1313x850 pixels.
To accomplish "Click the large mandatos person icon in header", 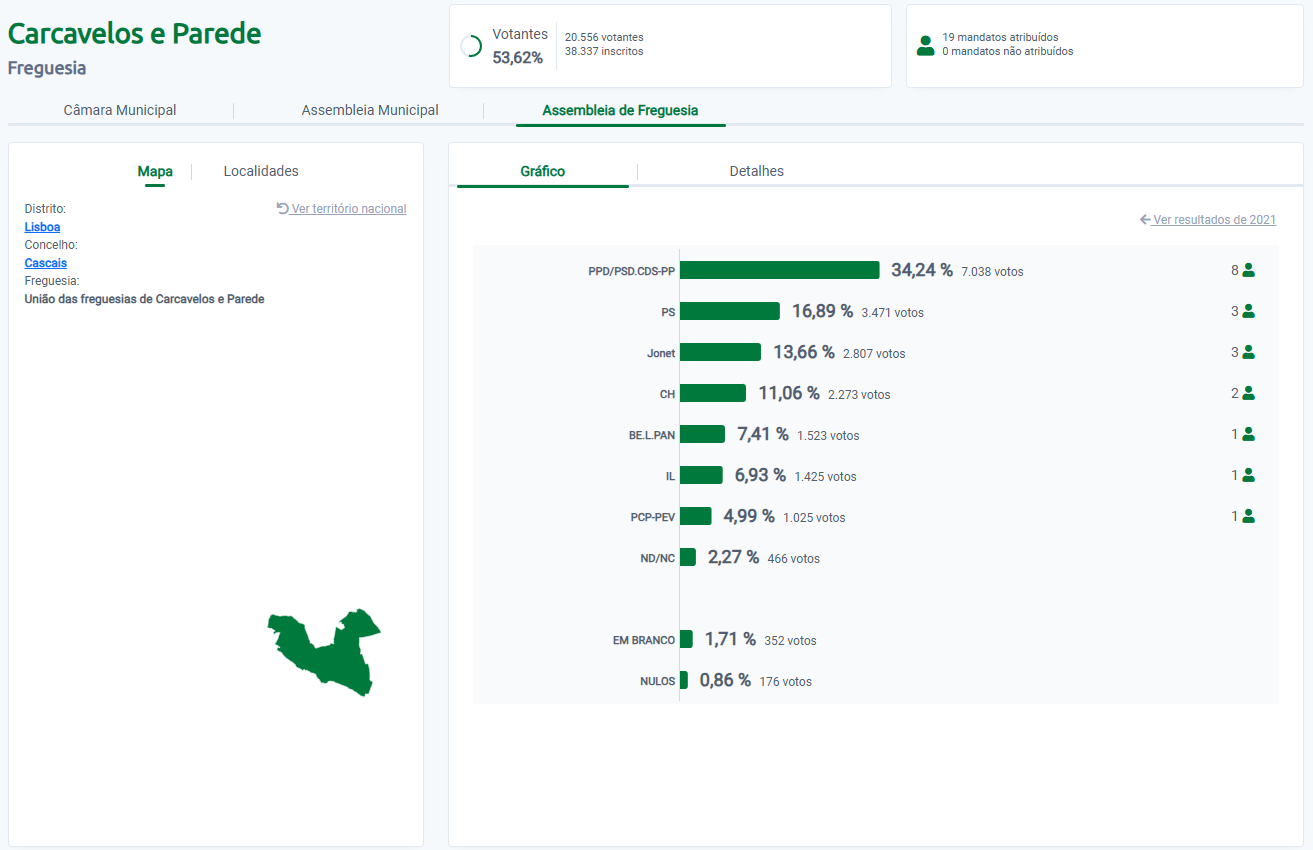I will click(925, 45).
